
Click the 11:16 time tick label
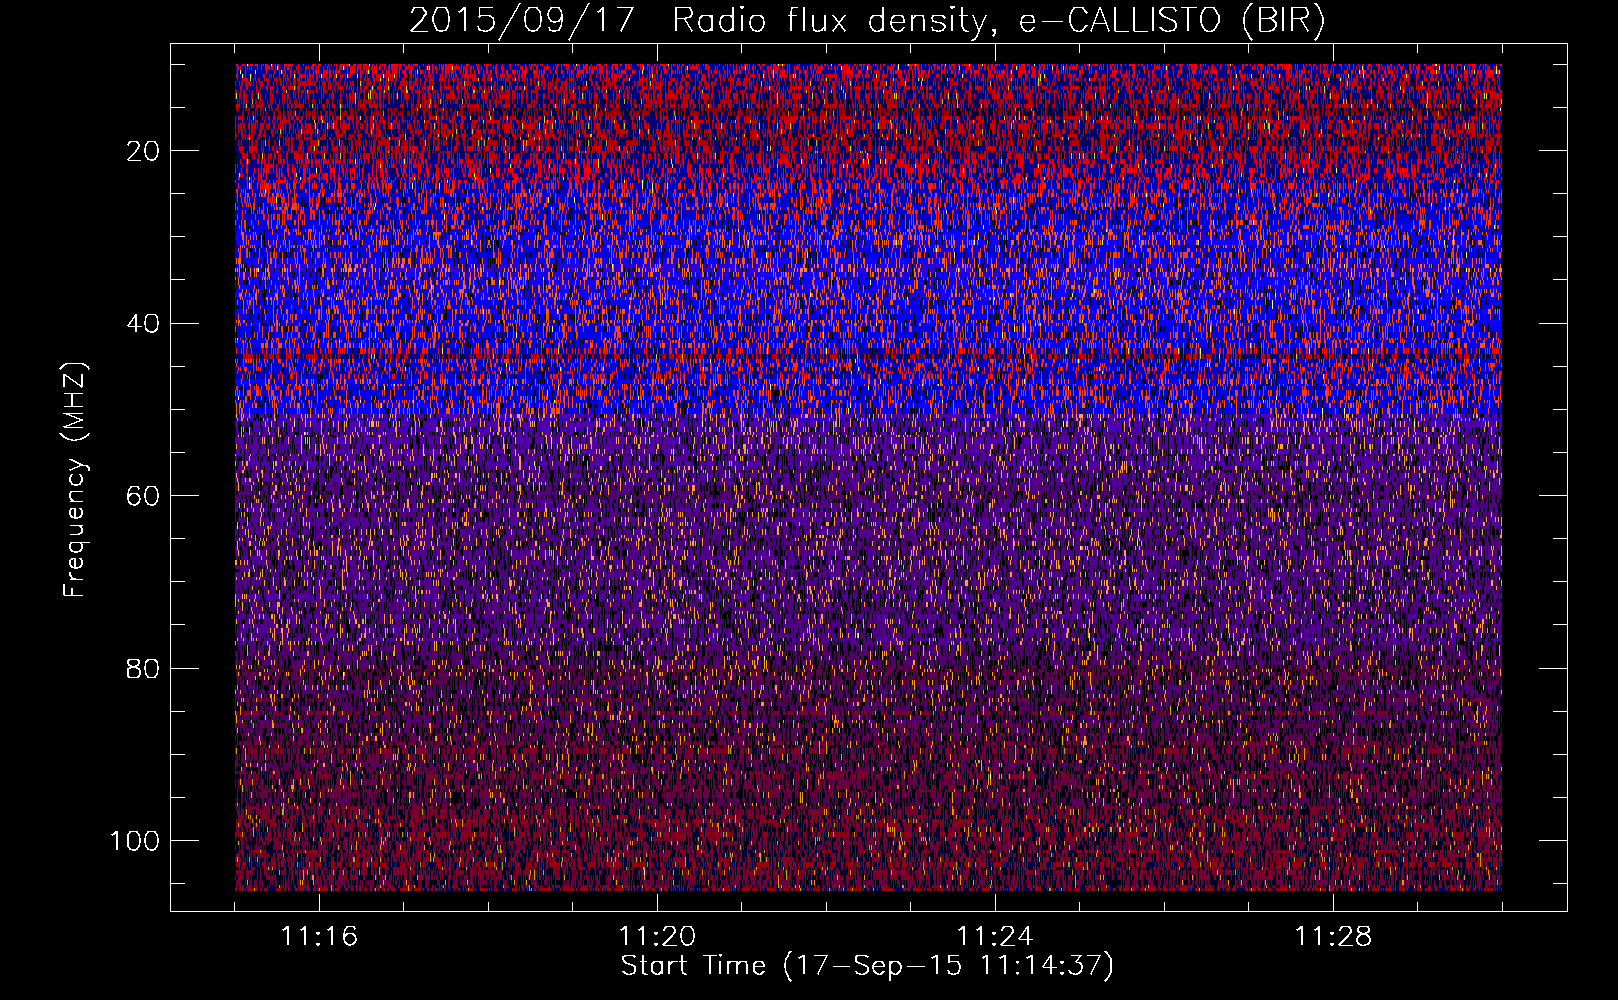tap(319, 937)
